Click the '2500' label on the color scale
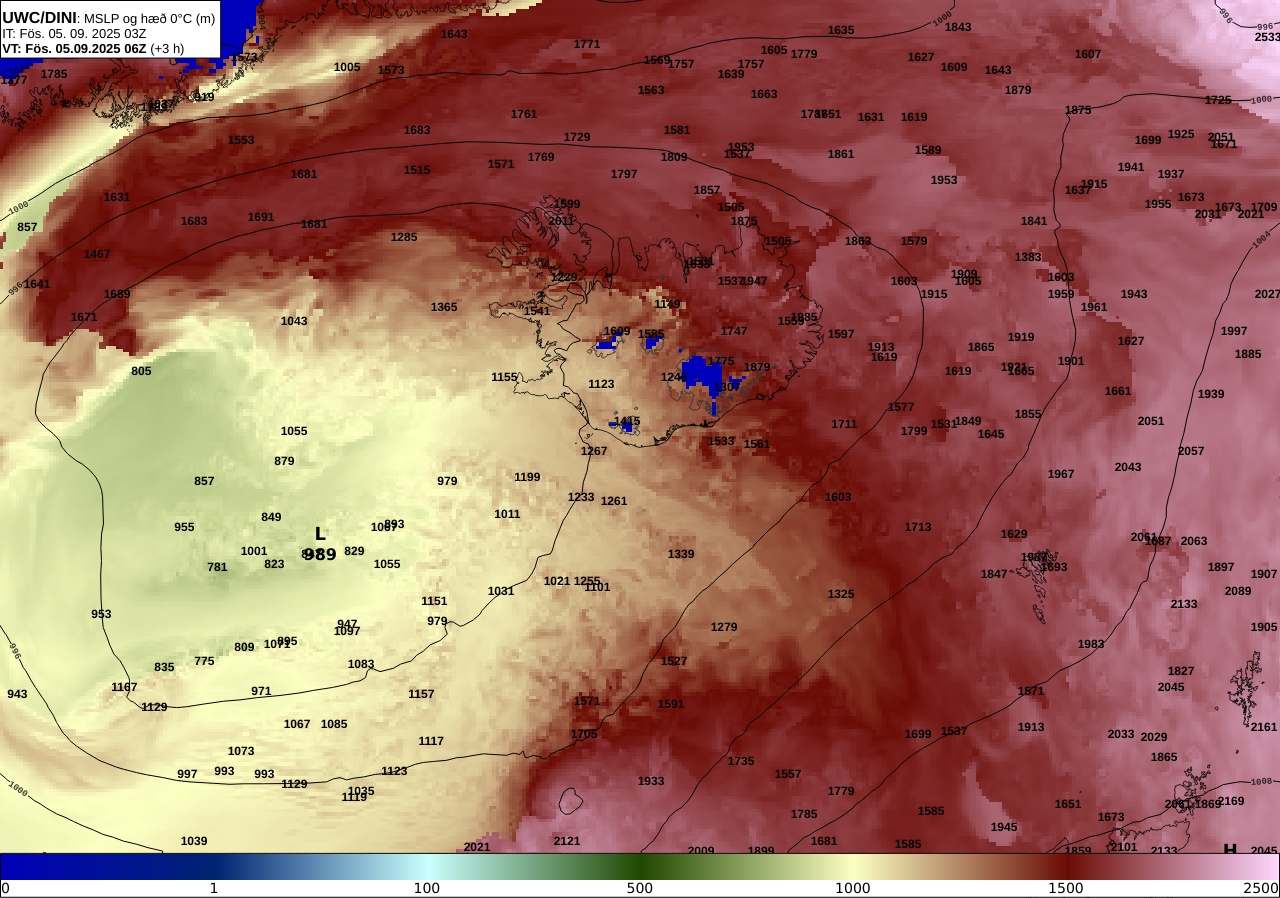 1261,888
